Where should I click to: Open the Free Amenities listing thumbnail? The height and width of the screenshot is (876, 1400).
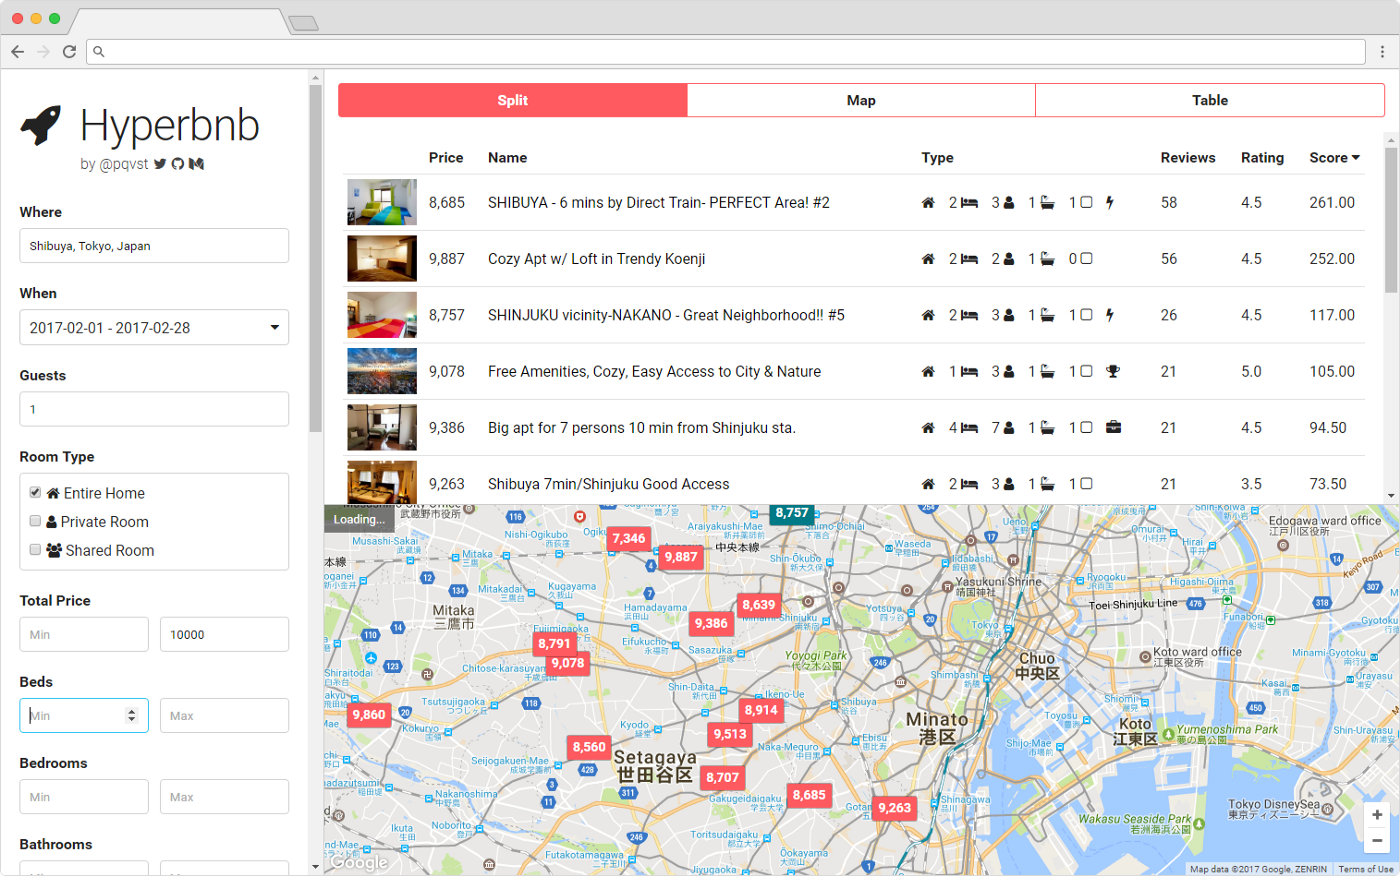tap(382, 371)
